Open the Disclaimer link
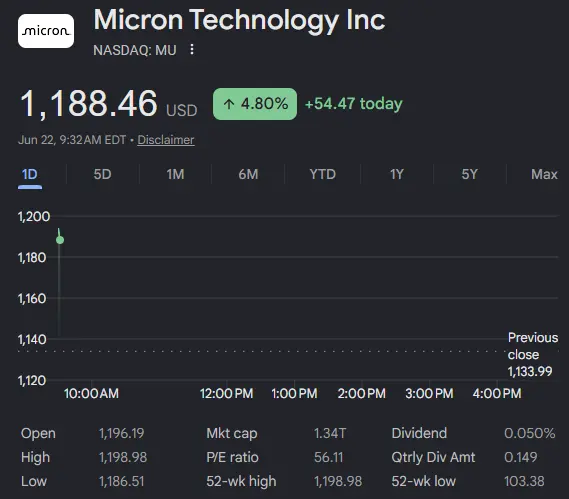 coord(166,140)
